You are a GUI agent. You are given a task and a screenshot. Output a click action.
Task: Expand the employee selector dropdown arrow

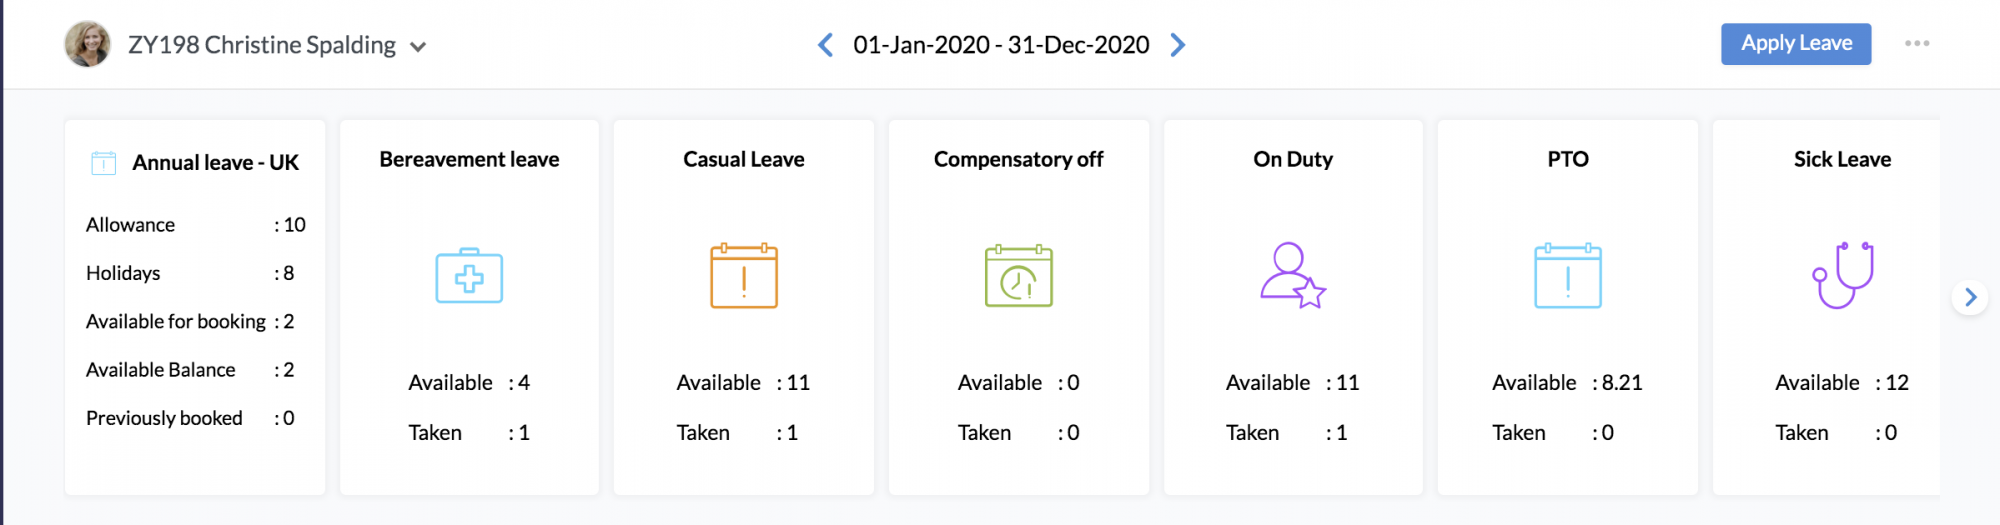418,47
